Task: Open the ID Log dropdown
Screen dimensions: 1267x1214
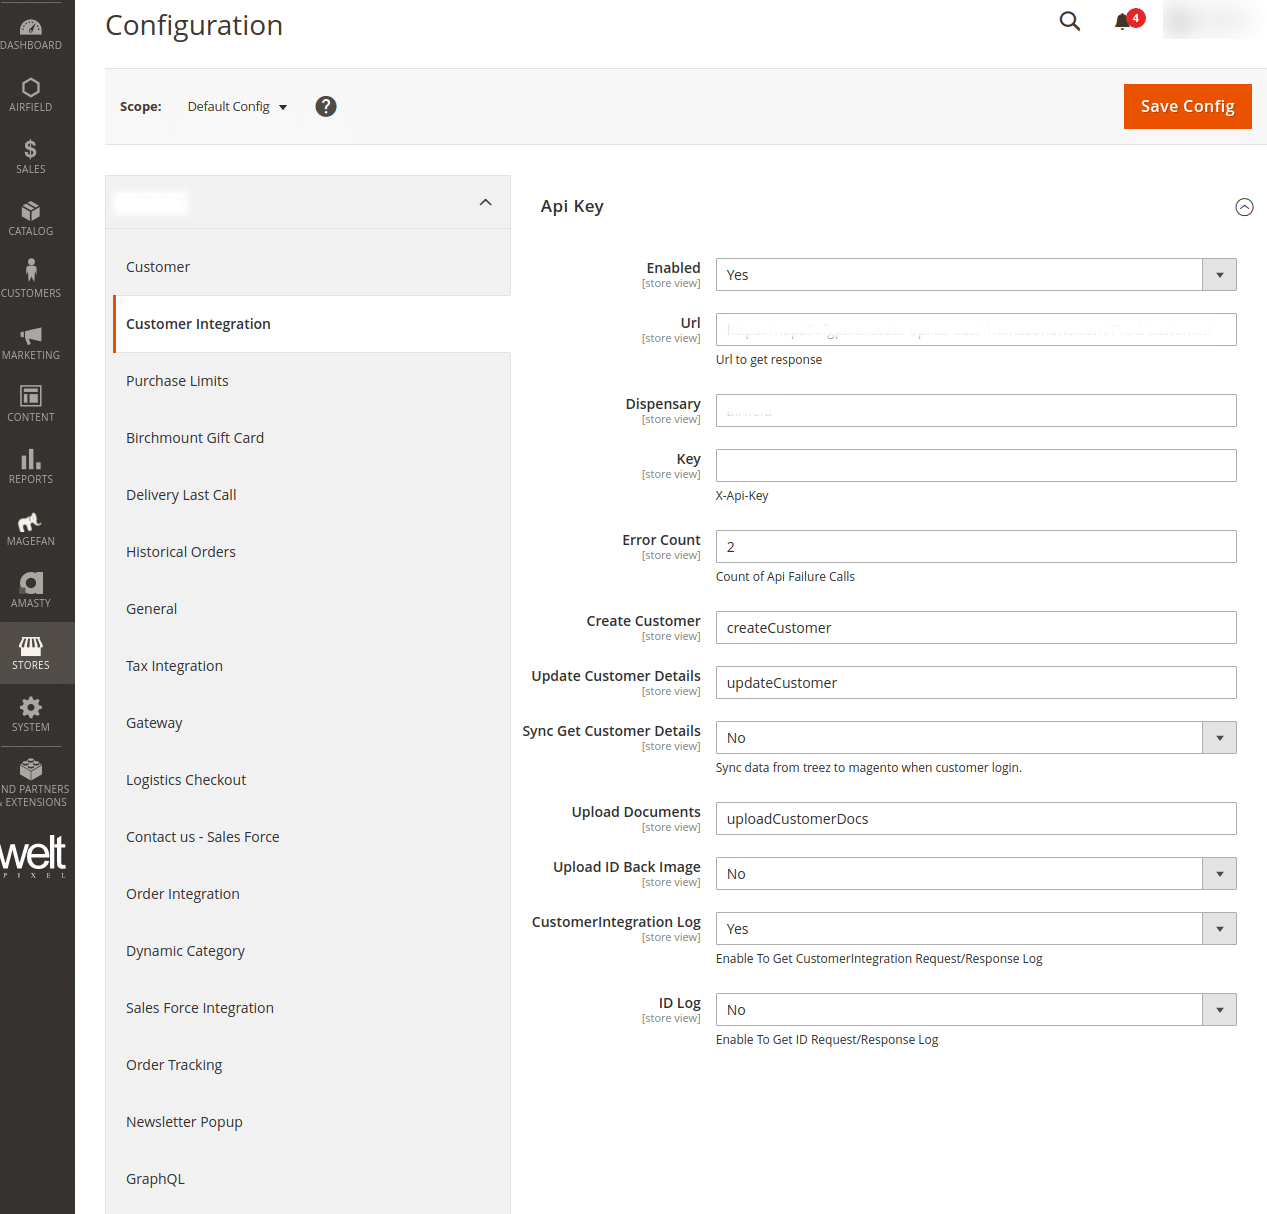Action: pyautogui.click(x=976, y=1010)
